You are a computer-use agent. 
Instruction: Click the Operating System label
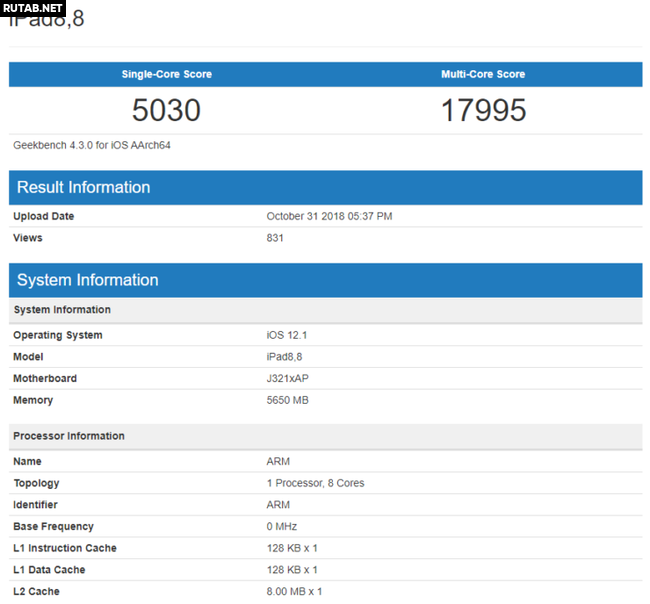(58, 335)
